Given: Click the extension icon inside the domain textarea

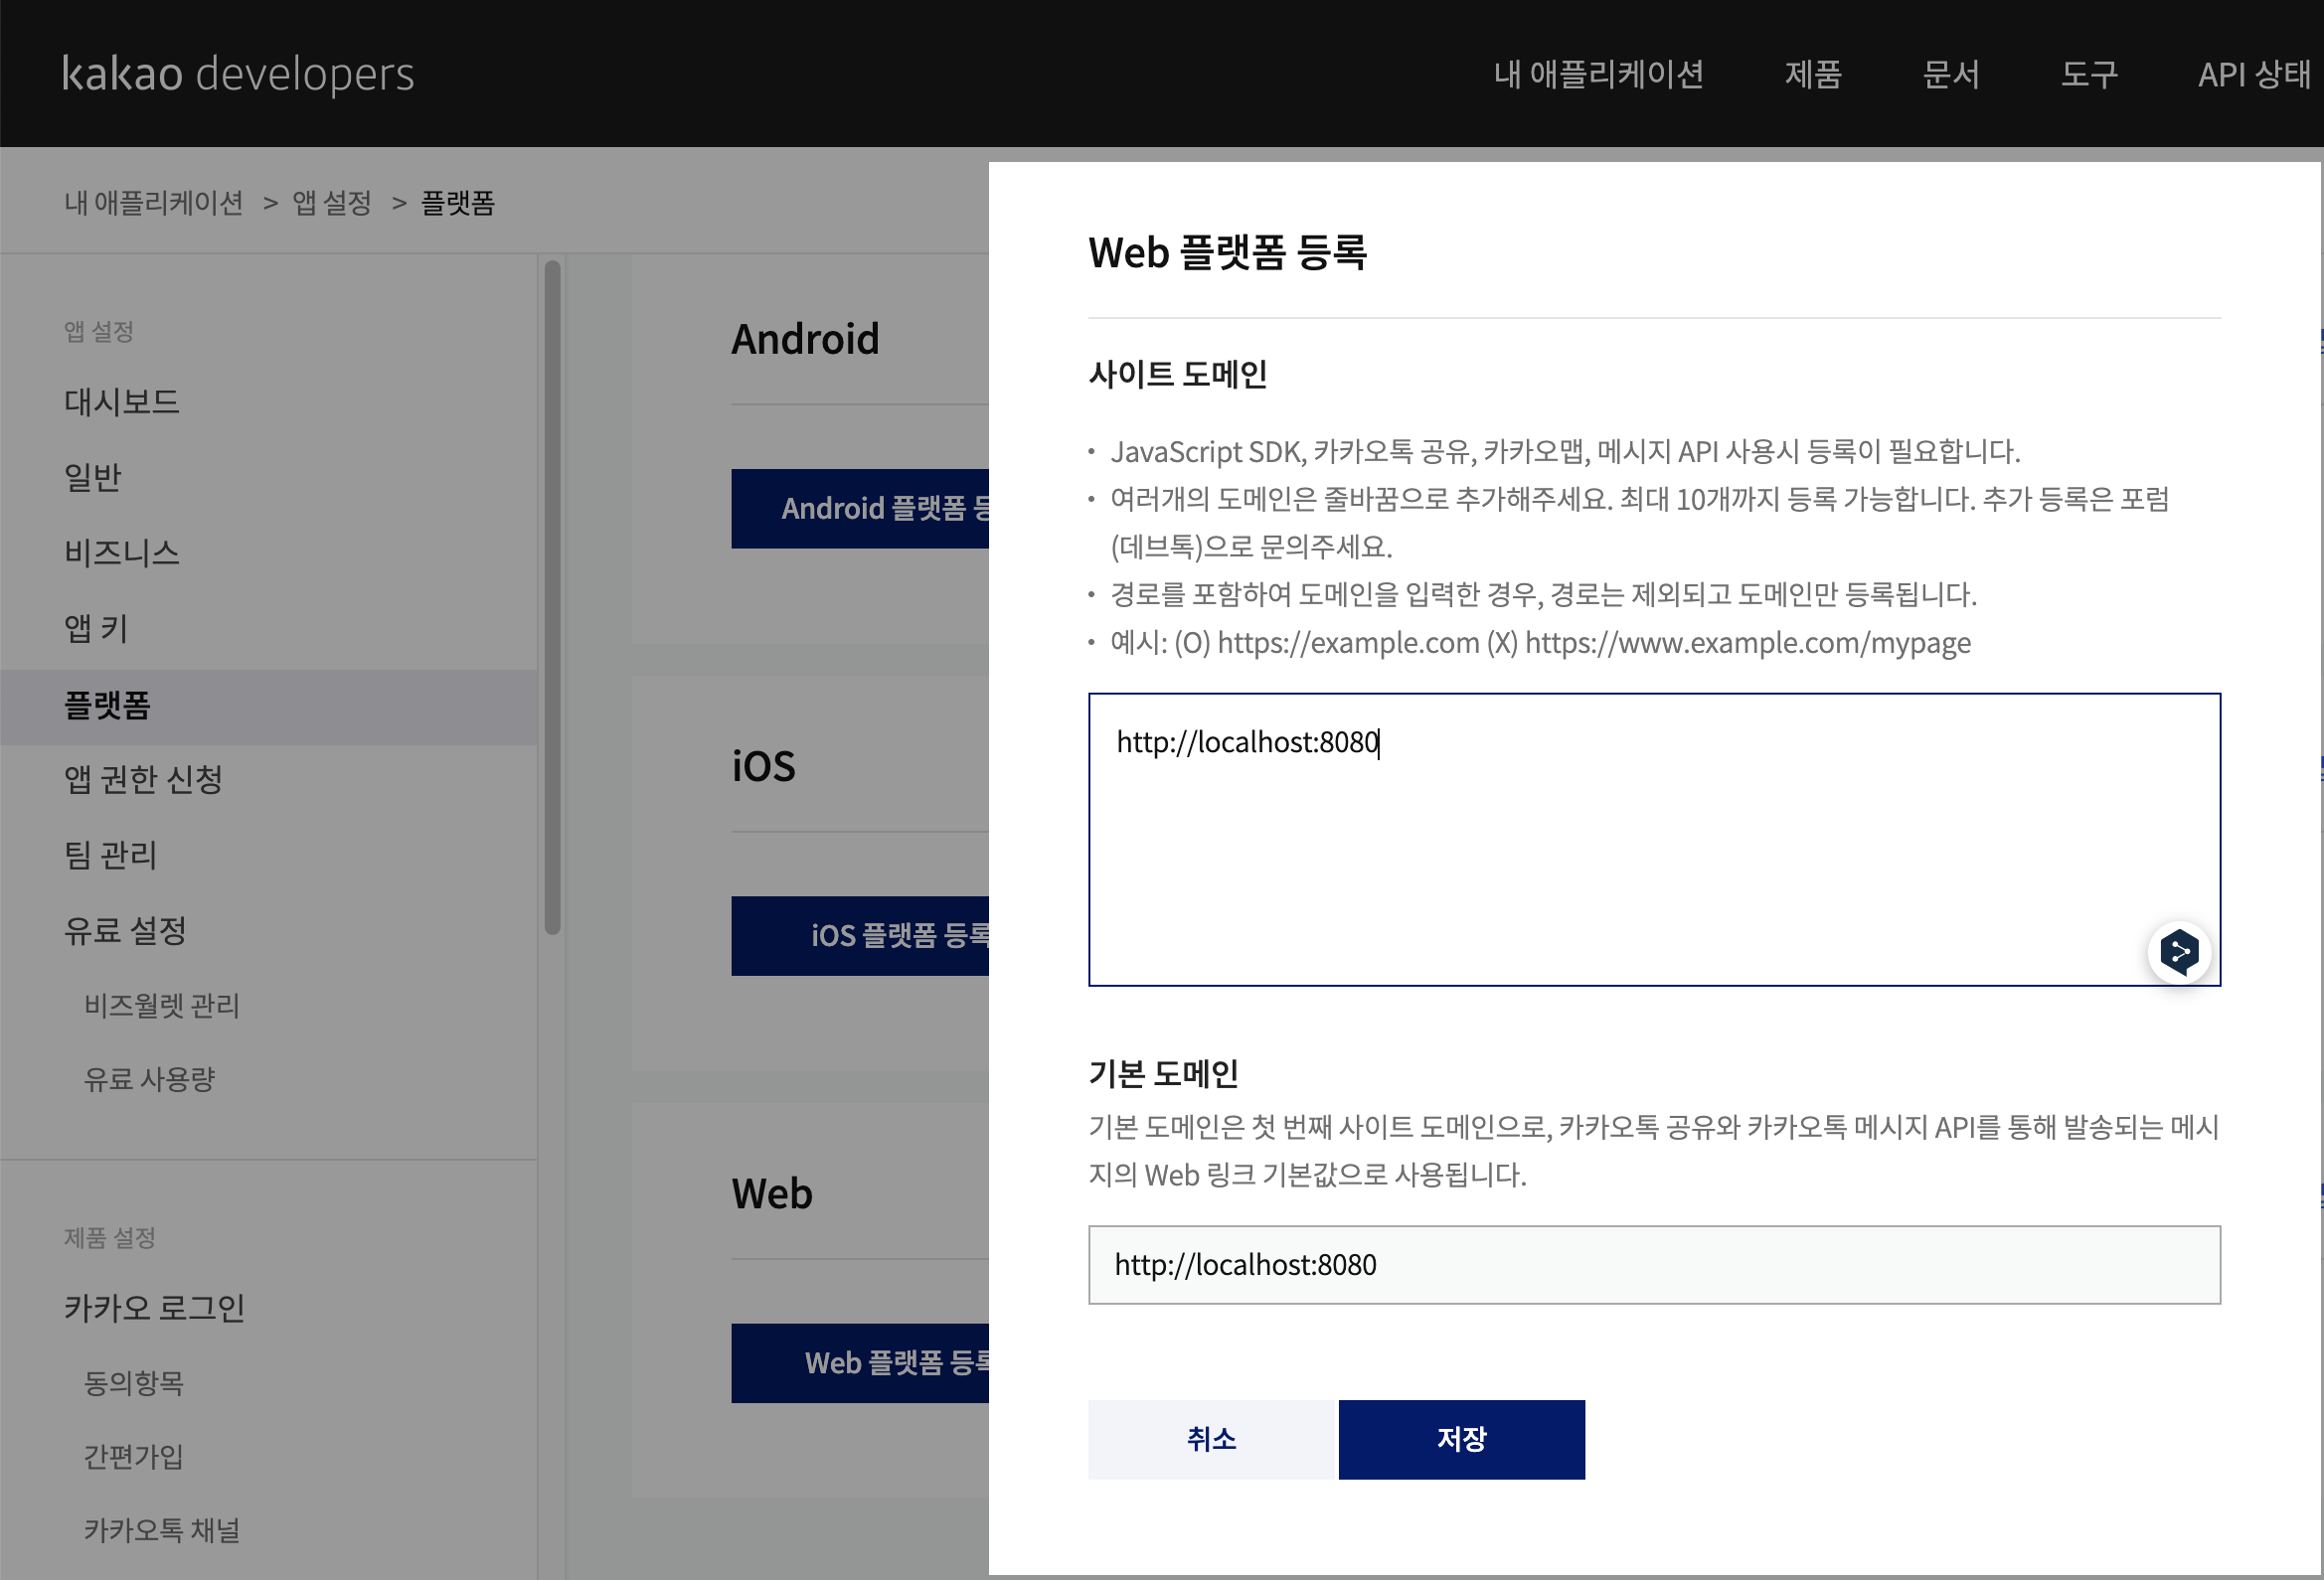Looking at the screenshot, I should click(2178, 951).
